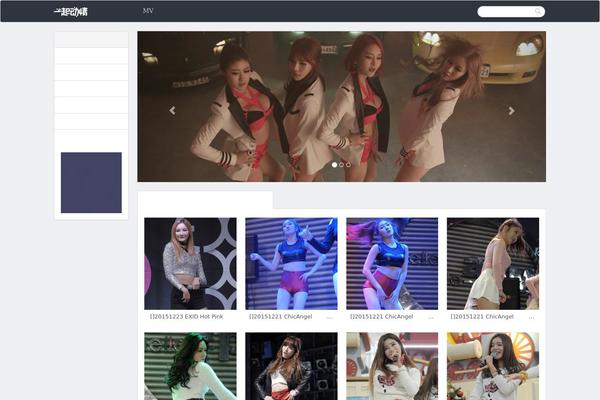Viewport: 600px width, 400px height.
Task: Focus the search input field in the header
Action: tap(511, 11)
